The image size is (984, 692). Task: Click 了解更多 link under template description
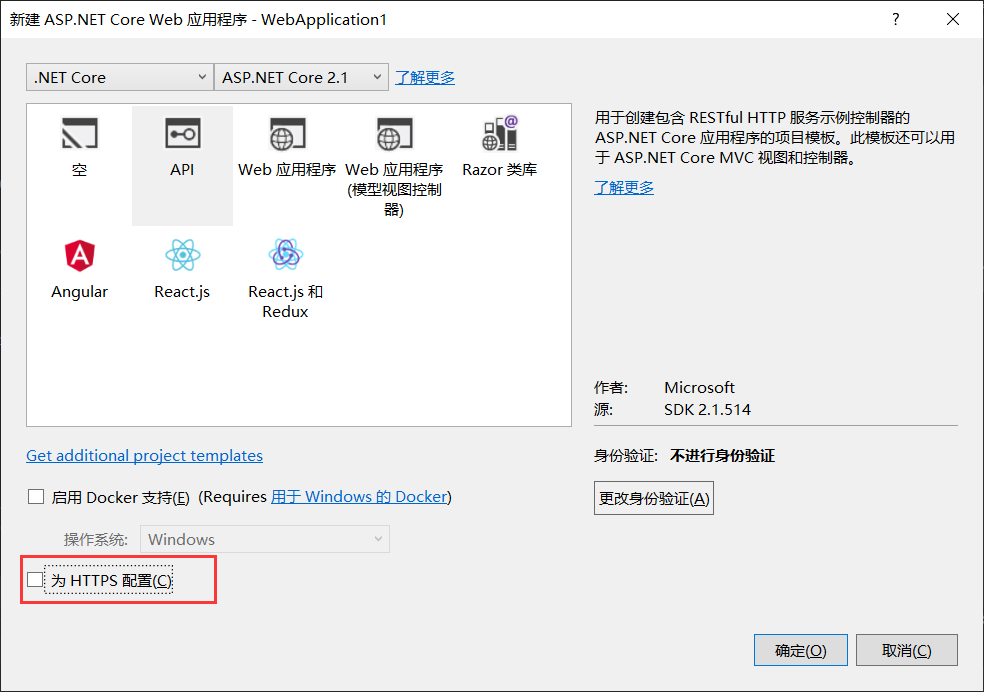pyautogui.click(x=624, y=188)
